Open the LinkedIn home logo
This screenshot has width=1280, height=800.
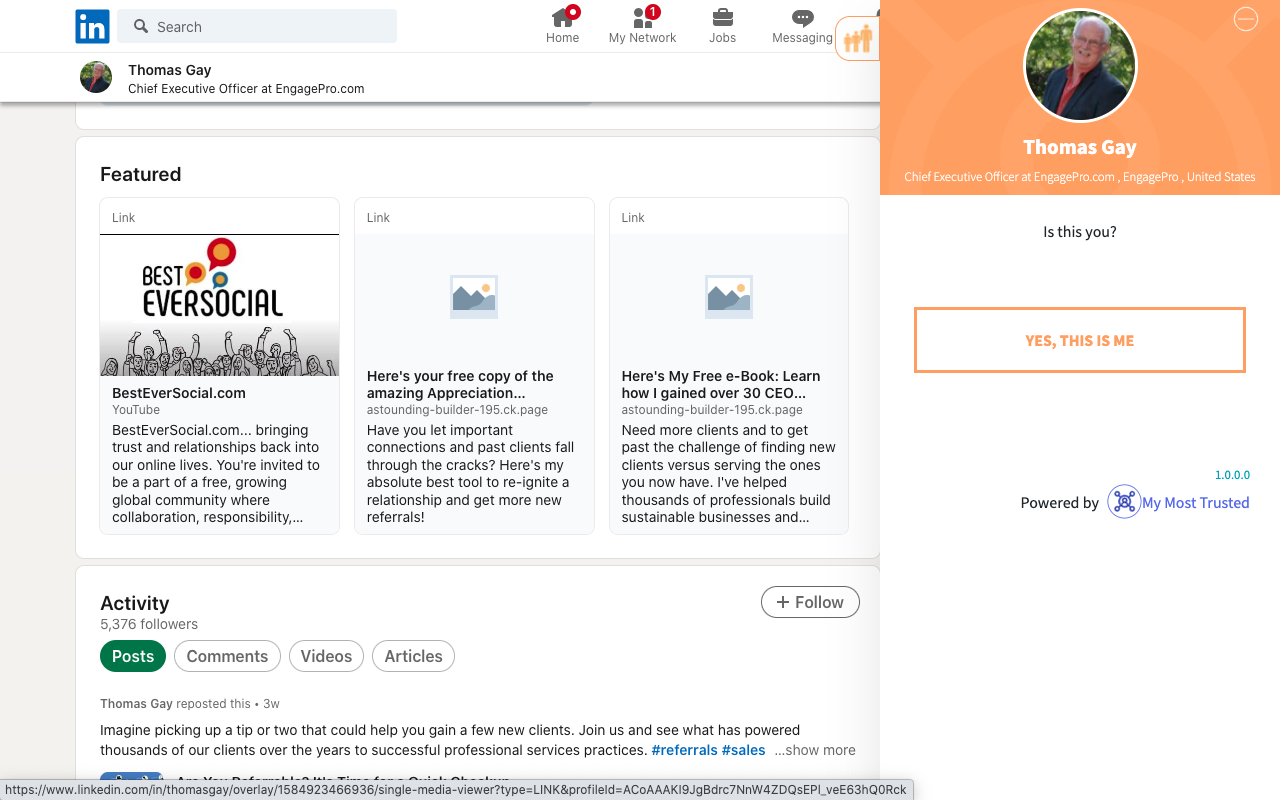[x=92, y=27]
